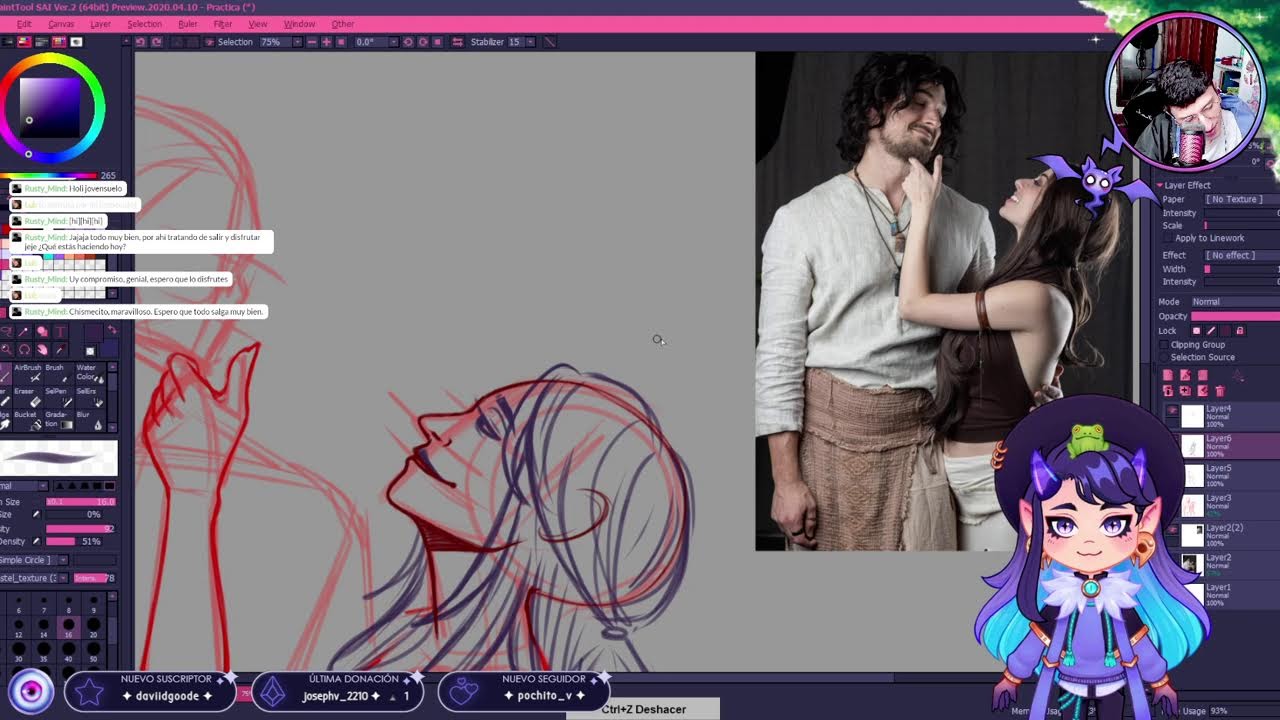
Task: Select the Eraser tool
Action: 28,397
